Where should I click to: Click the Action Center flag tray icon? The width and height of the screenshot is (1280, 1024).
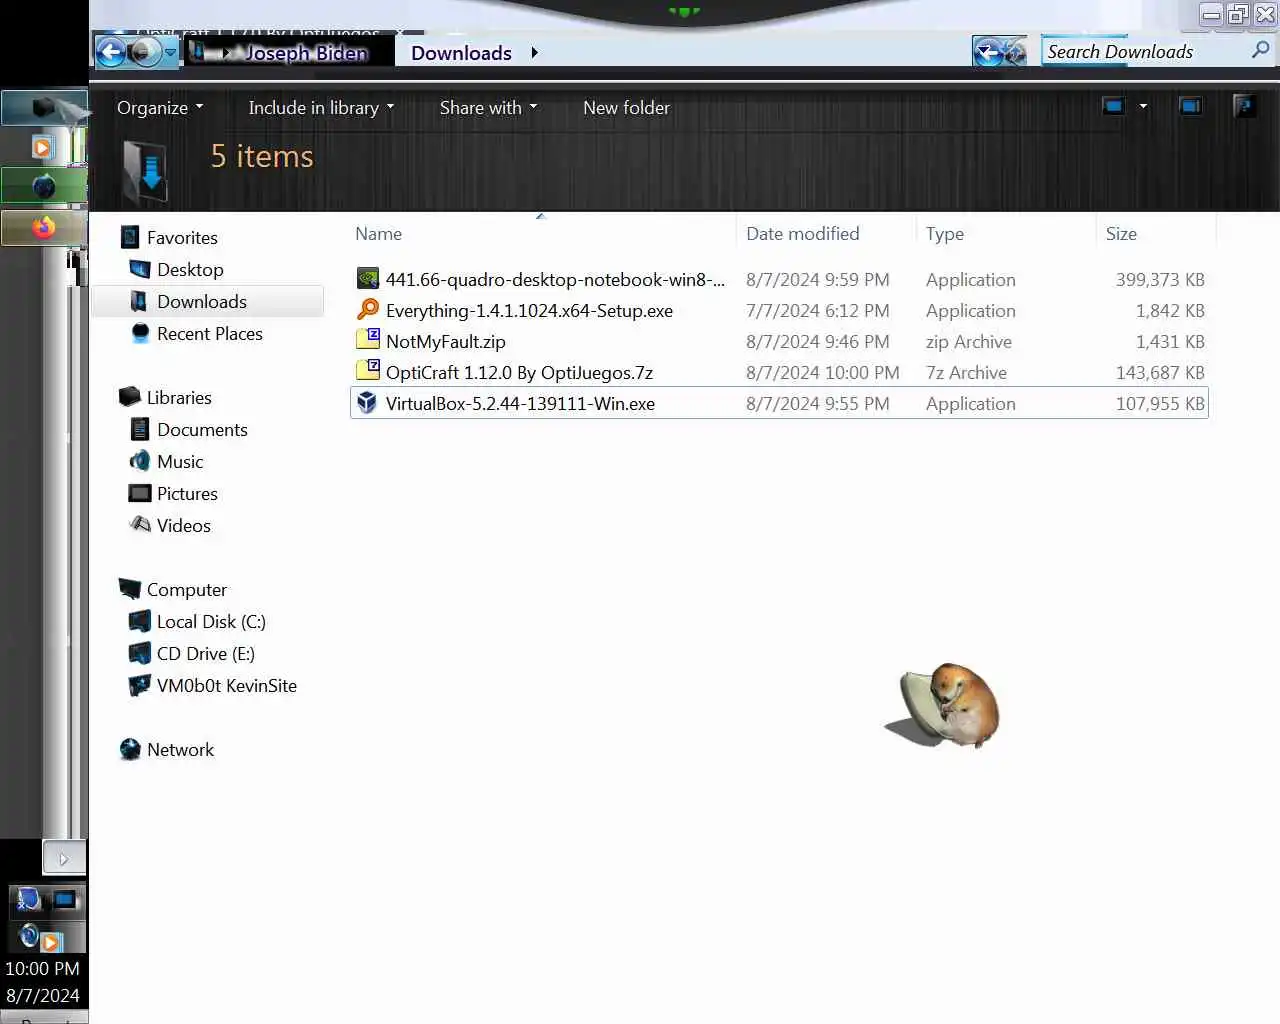pyautogui.click(x=28, y=900)
